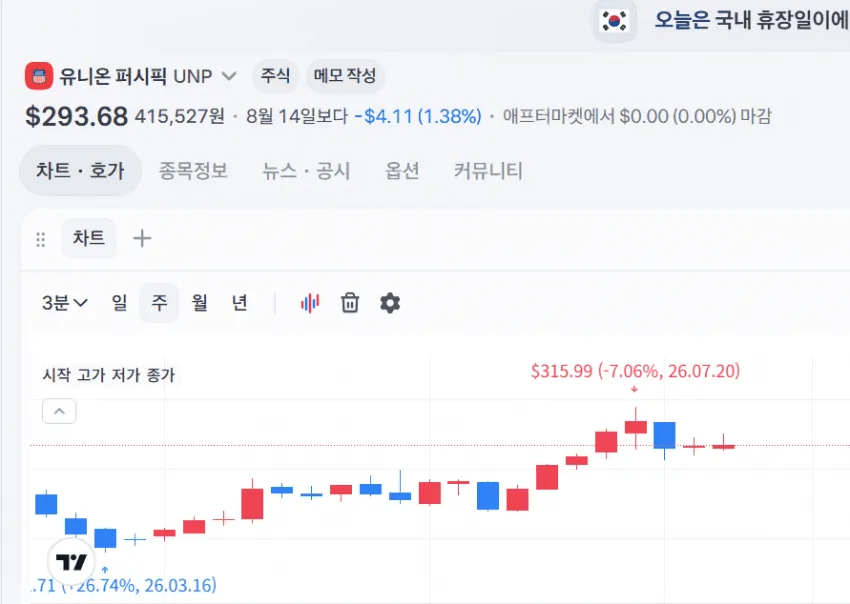850x604 pixels.
Task: Open the 종목정보 tab
Action: pos(193,171)
